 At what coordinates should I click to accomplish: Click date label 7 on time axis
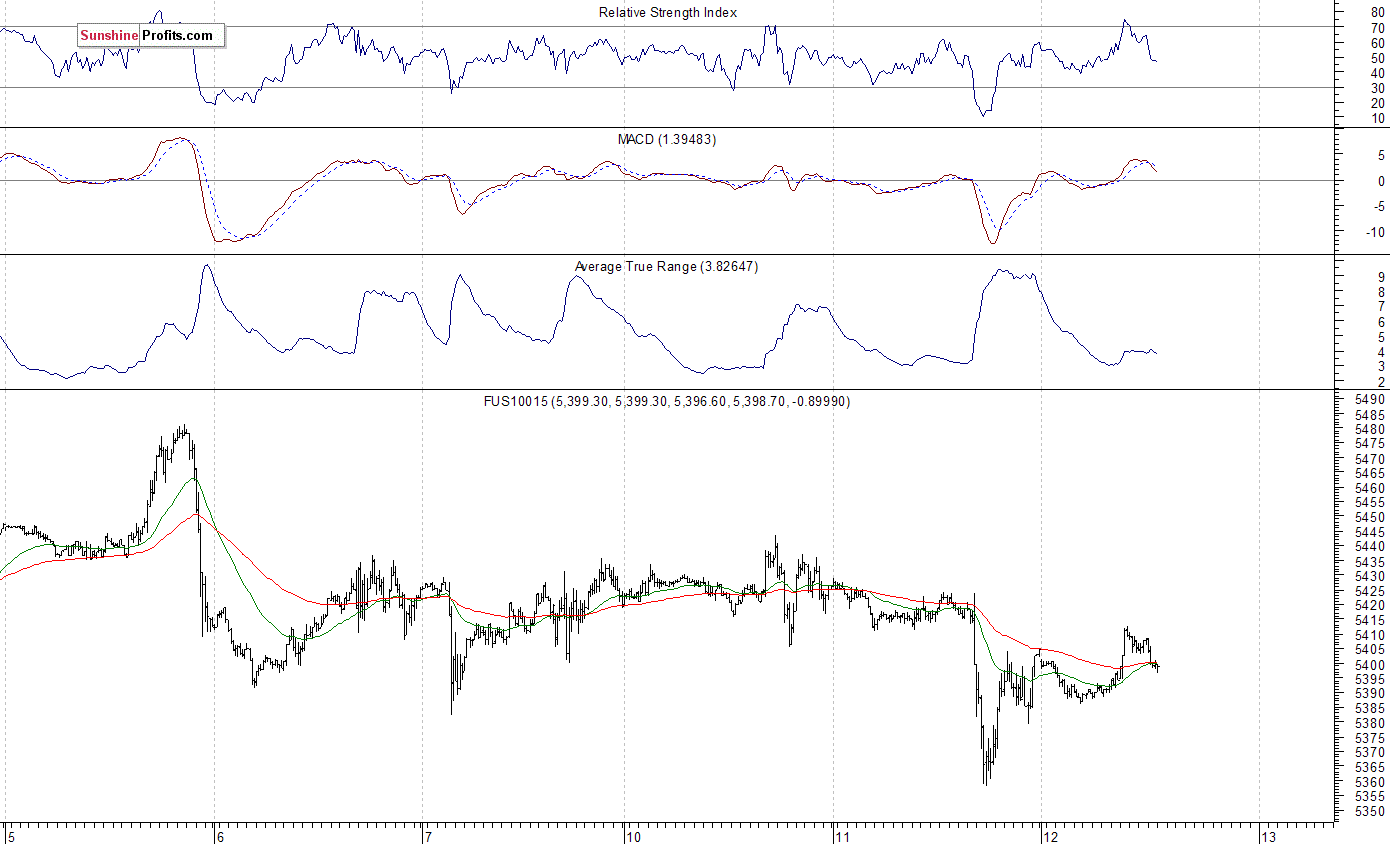click(x=428, y=835)
